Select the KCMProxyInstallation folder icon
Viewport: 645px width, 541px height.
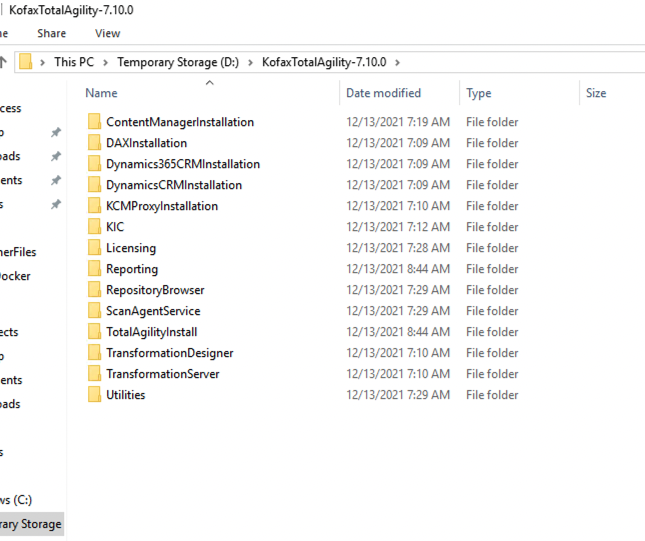pos(94,206)
